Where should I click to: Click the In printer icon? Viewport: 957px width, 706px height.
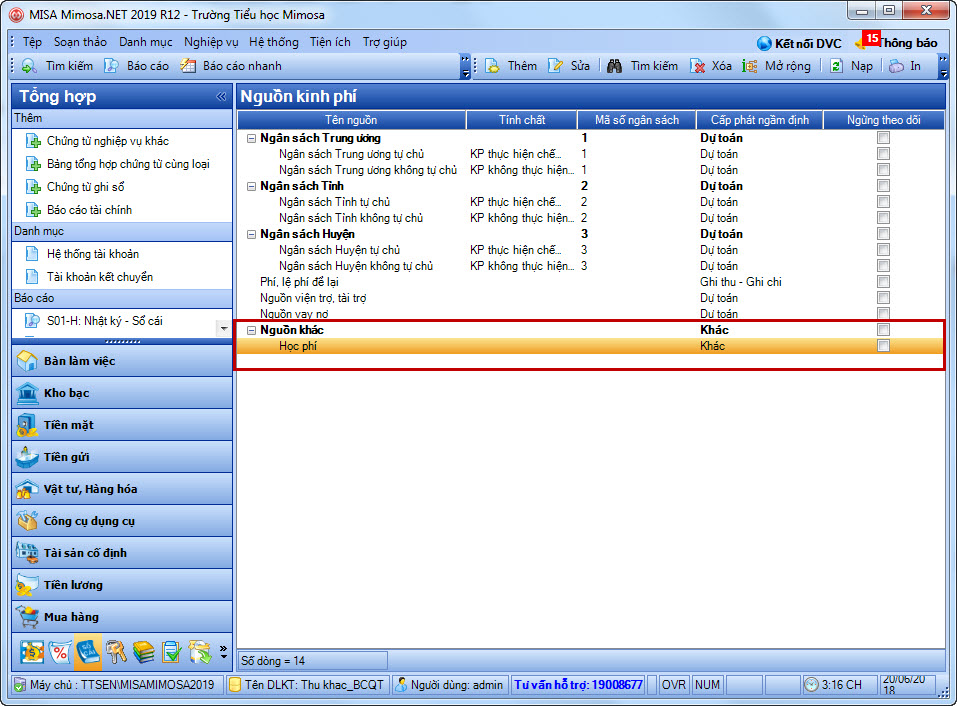tap(897, 66)
